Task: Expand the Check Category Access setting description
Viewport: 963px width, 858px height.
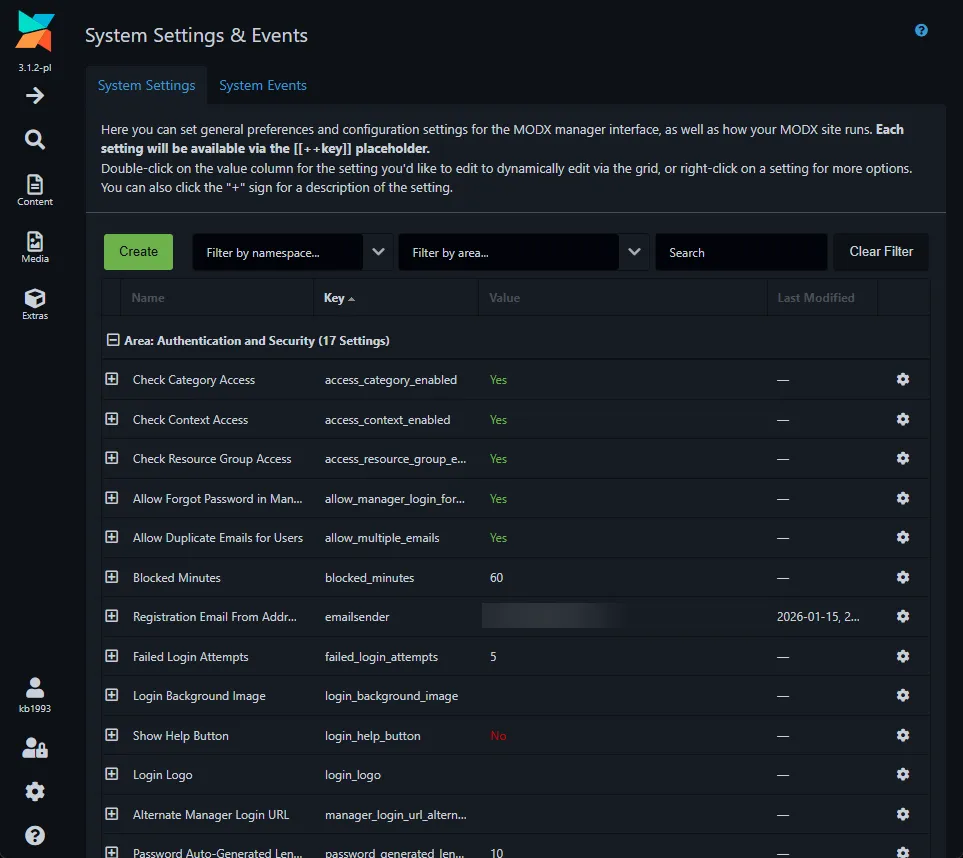Action: coord(111,379)
